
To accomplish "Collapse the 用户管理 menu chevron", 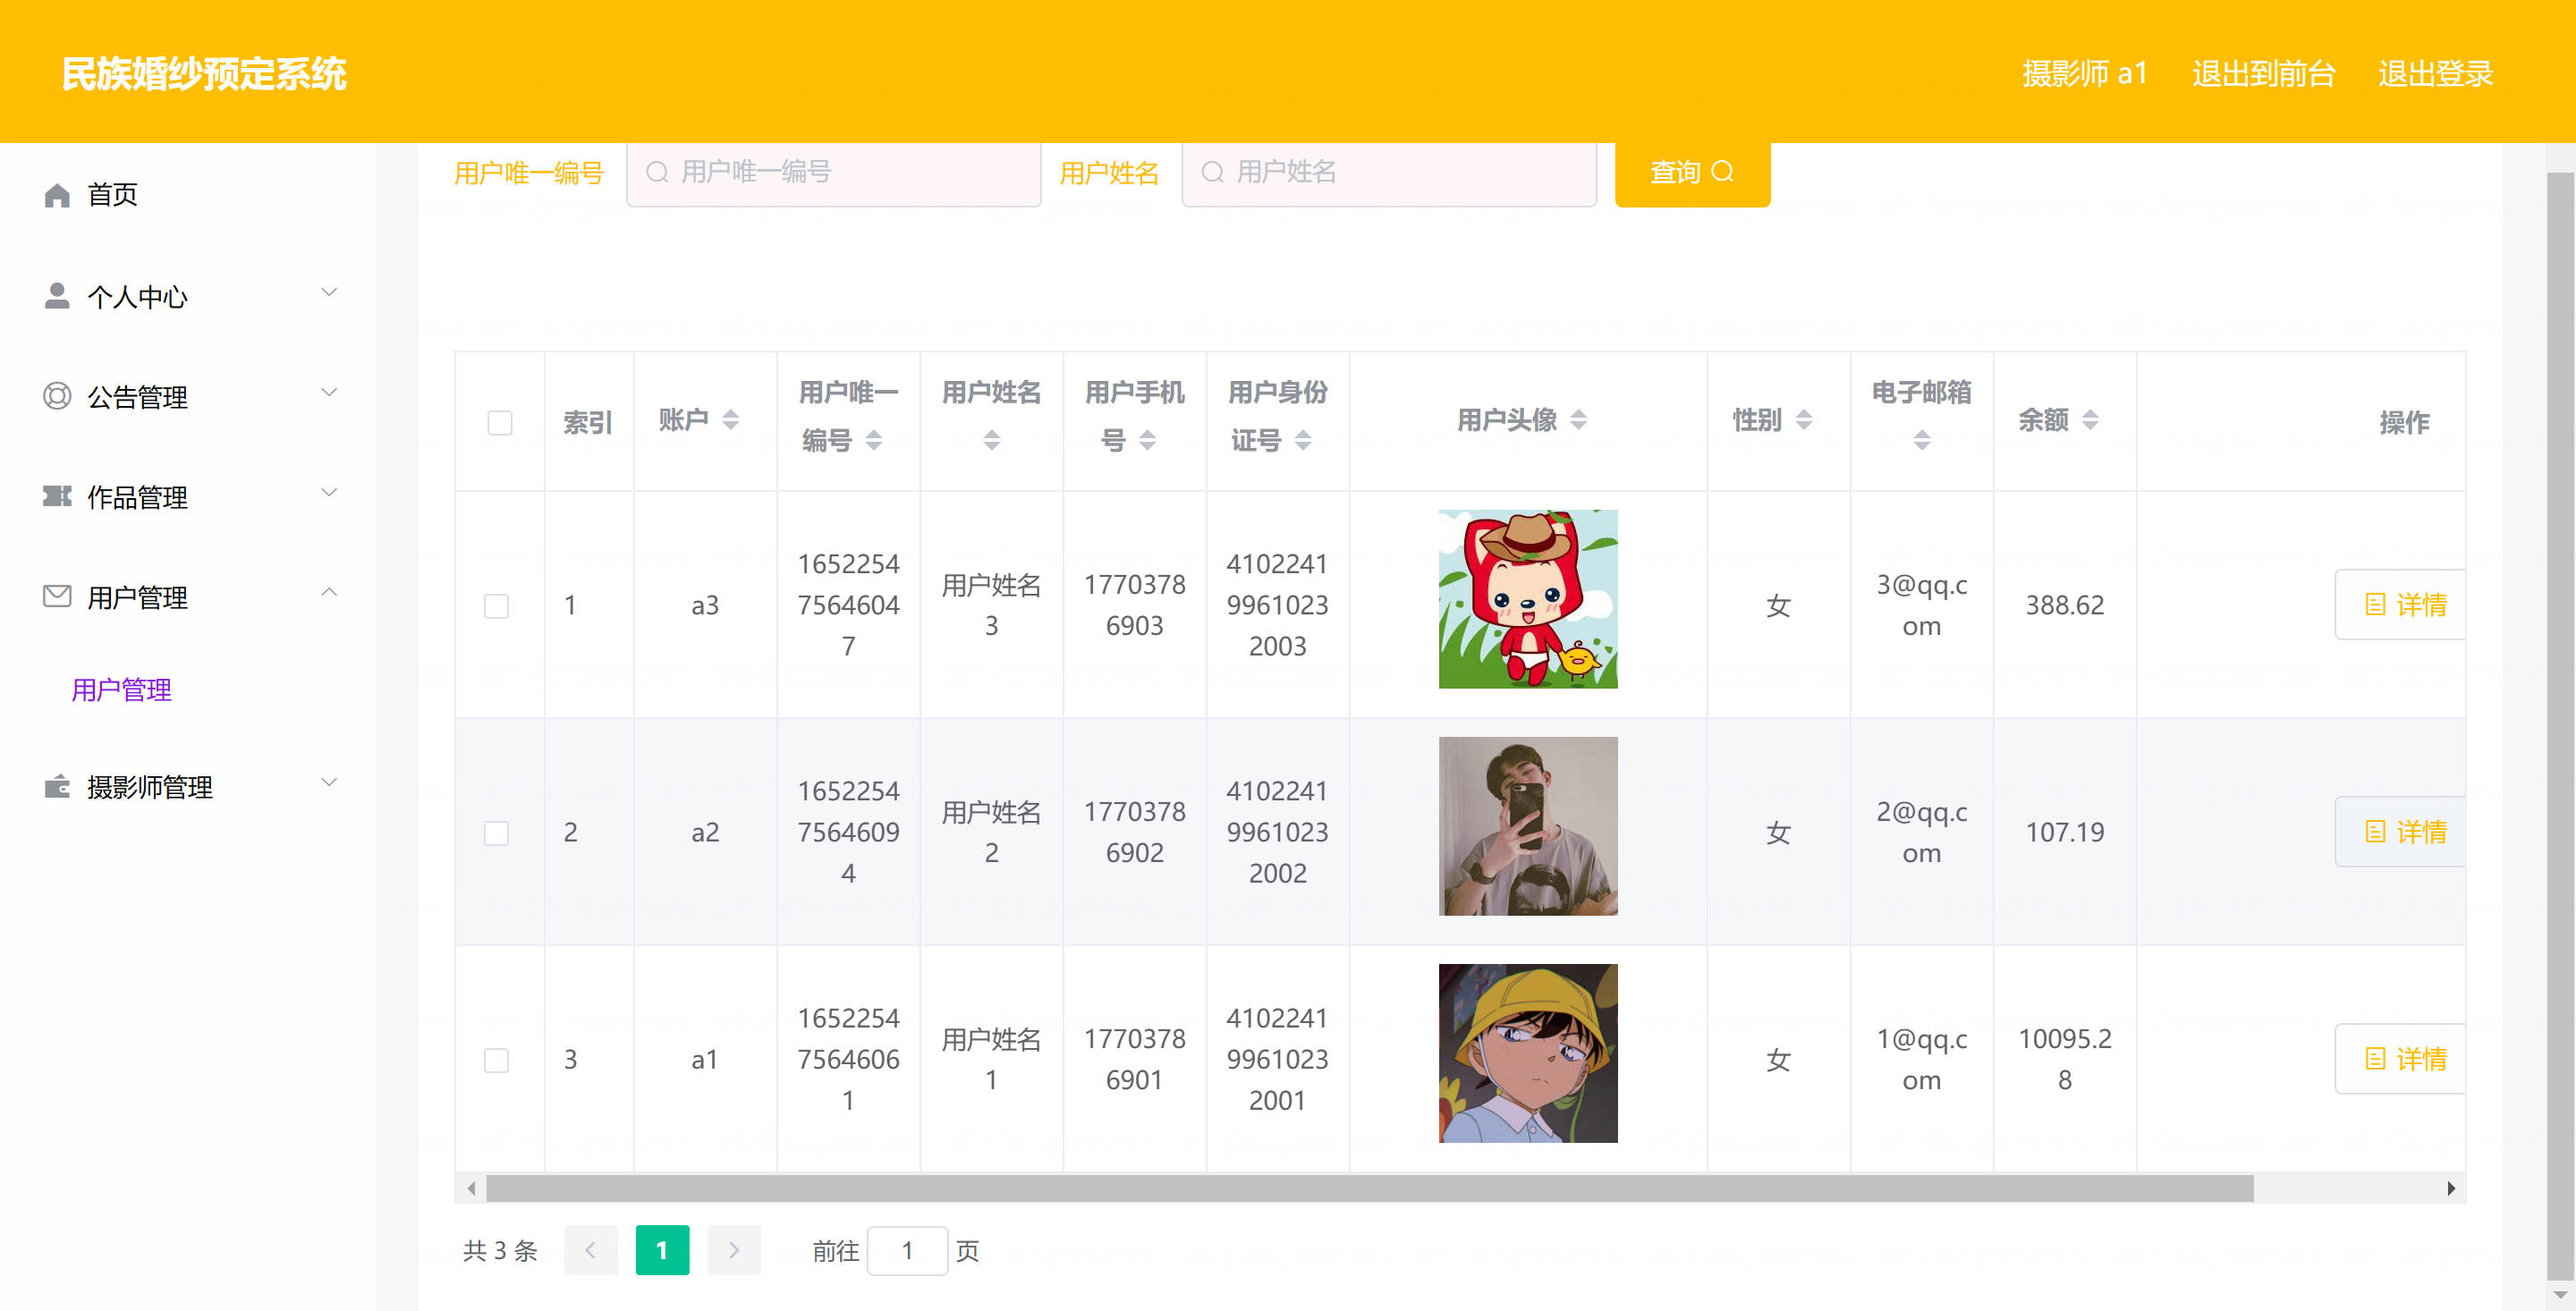I will coord(329,592).
